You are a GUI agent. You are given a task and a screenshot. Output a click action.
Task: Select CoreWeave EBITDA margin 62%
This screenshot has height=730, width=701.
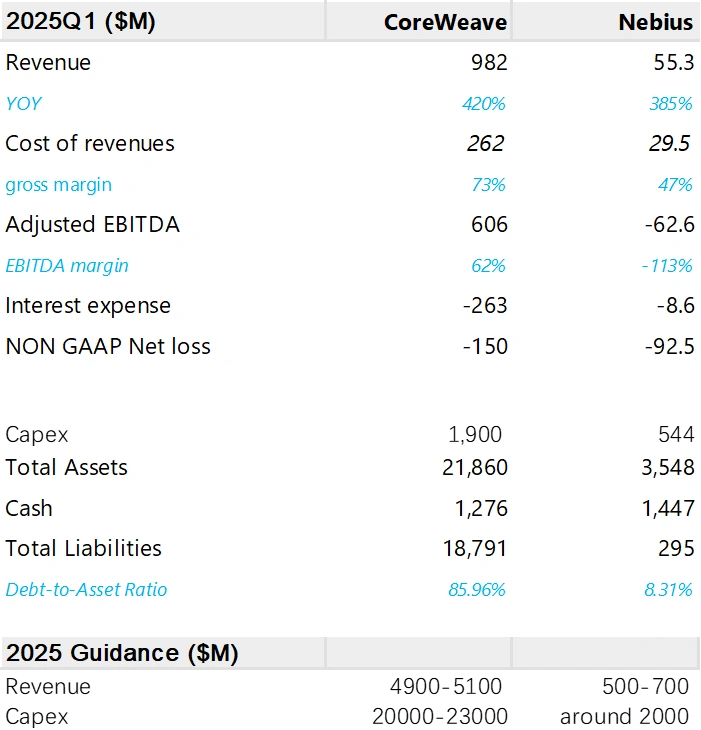pyautogui.click(x=488, y=266)
